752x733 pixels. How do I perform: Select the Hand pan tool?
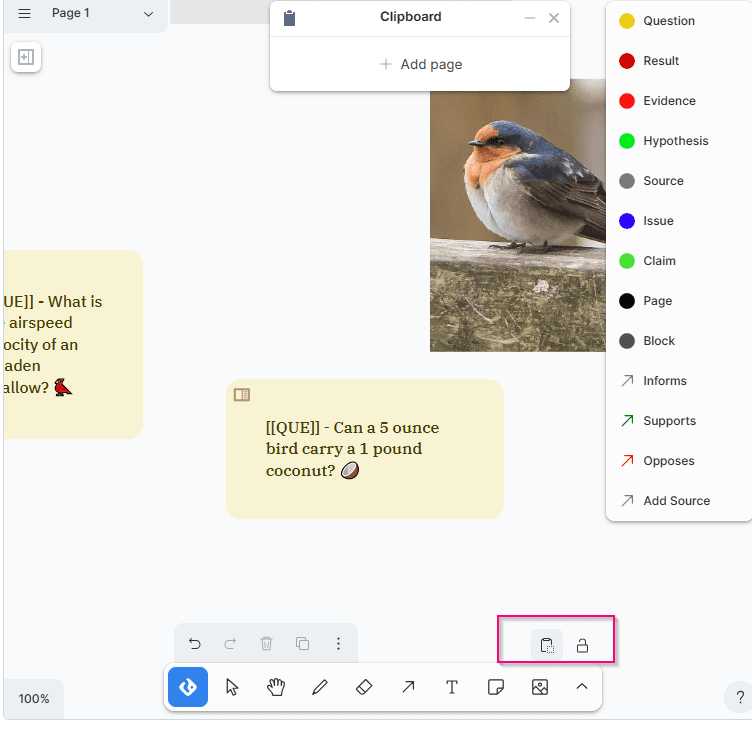pyautogui.click(x=276, y=687)
